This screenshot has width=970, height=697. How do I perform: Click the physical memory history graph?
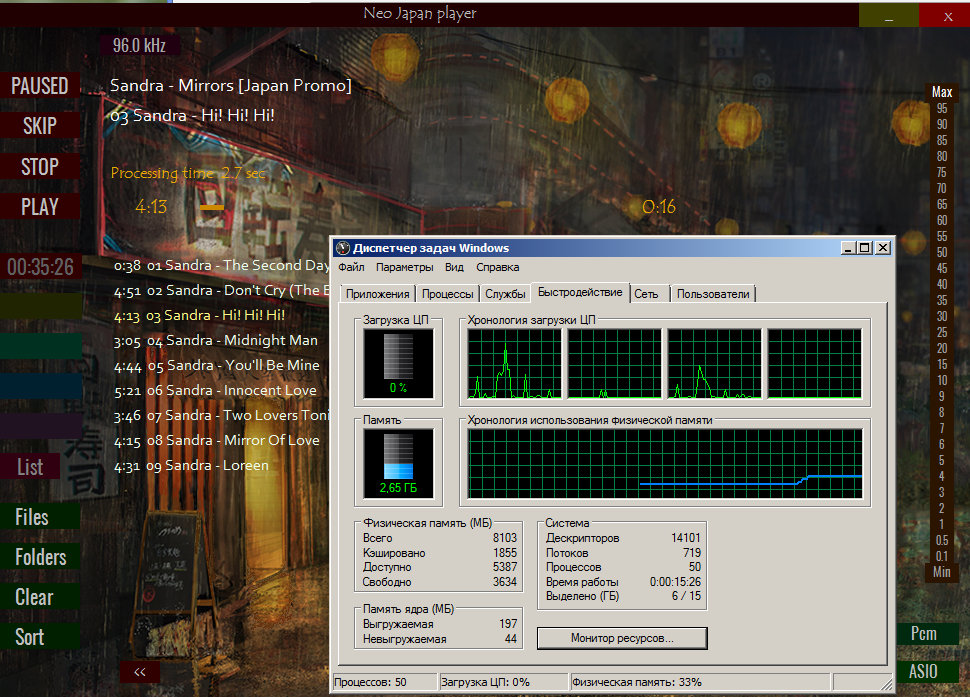(x=665, y=464)
